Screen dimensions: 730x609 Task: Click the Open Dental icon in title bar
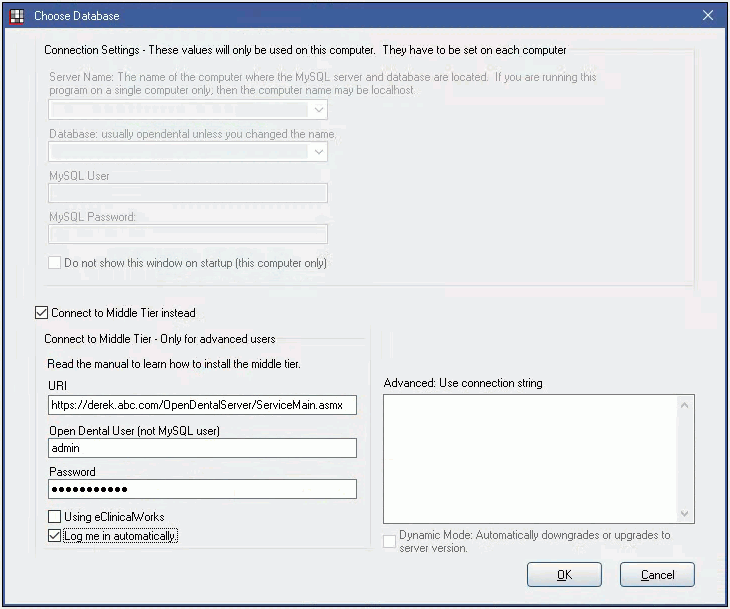(16, 16)
